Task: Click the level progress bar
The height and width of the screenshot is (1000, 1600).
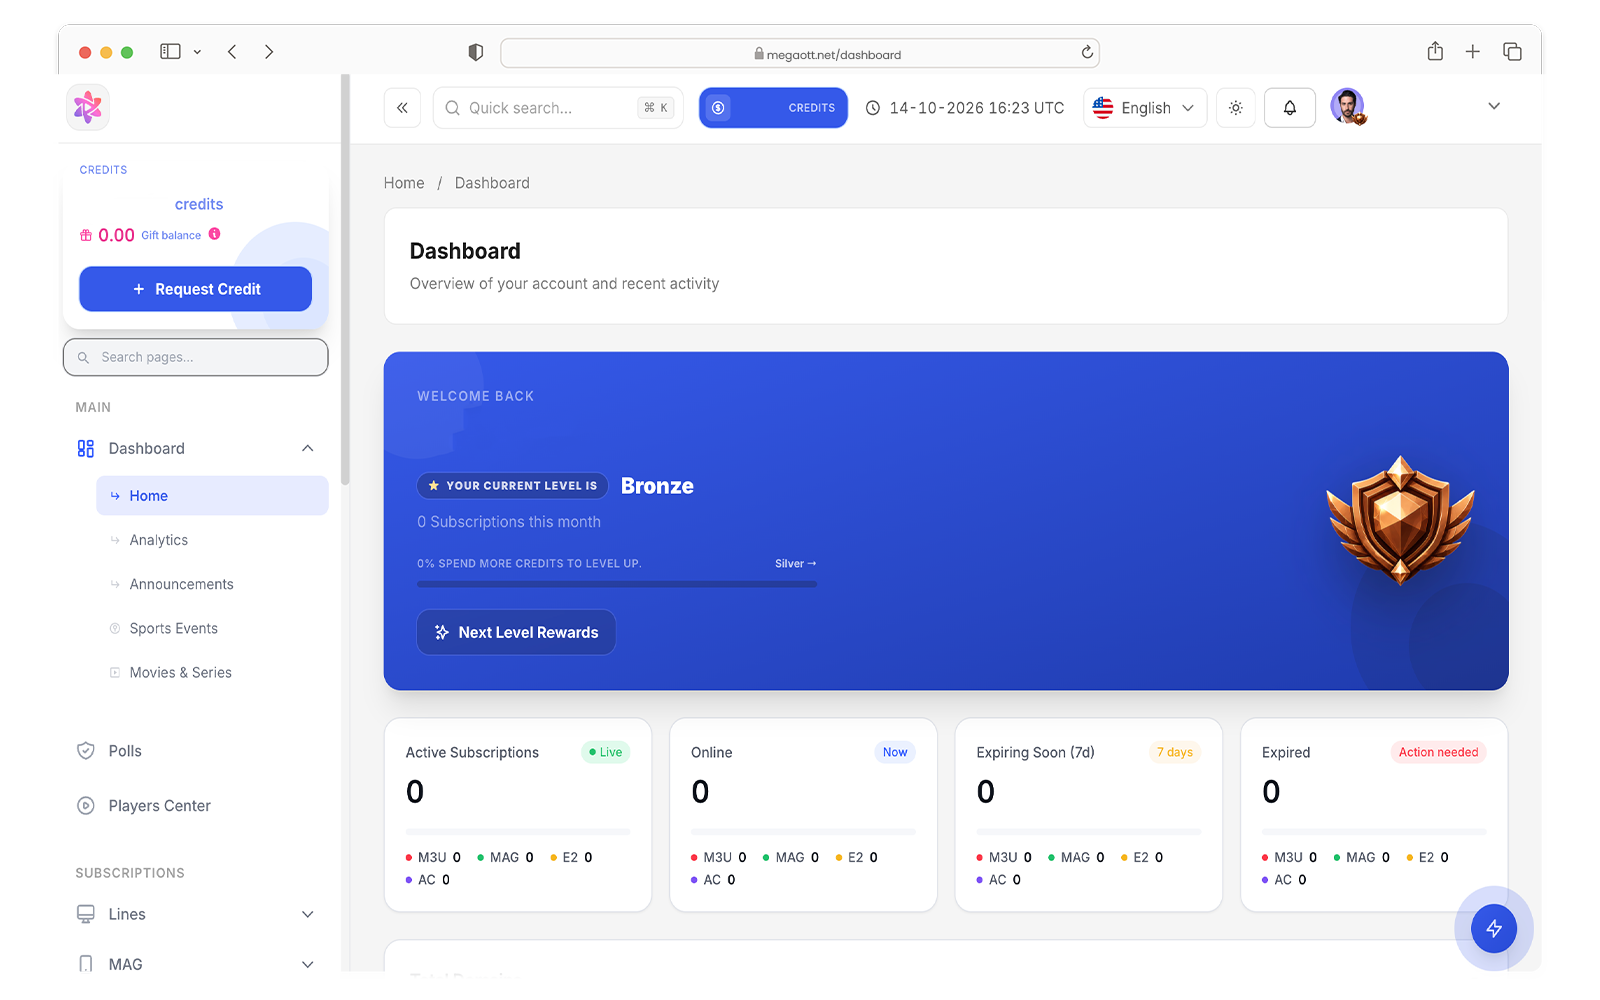Action: (x=617, y=584)
